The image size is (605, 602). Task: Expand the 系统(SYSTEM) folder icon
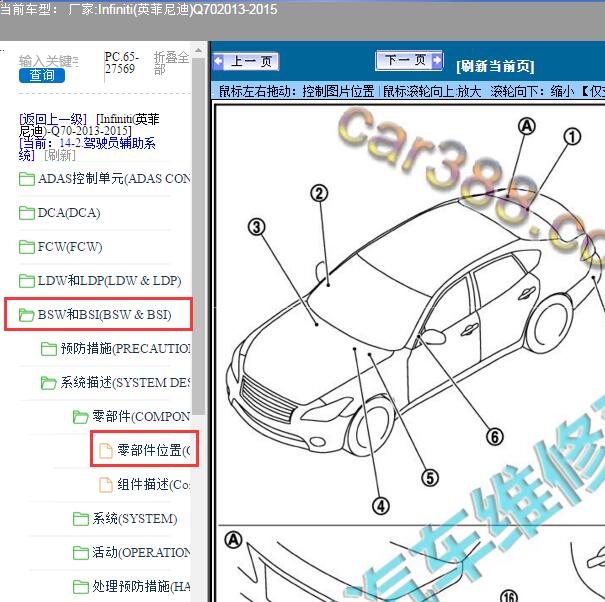(81, 519)
